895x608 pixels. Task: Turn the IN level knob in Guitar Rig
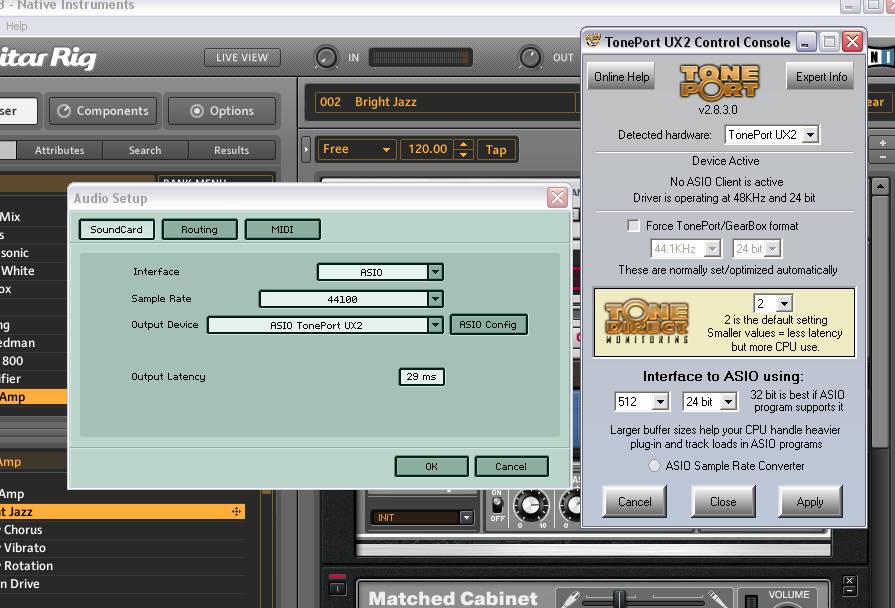(326, 58)
